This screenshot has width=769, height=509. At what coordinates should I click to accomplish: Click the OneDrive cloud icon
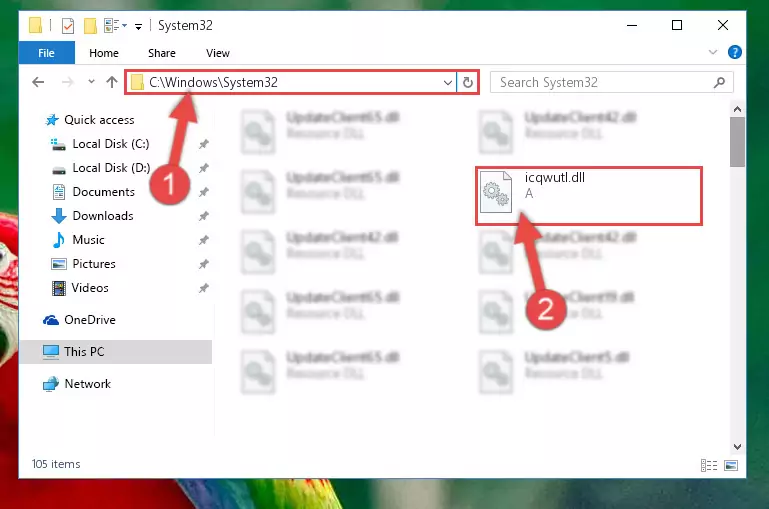51,320
